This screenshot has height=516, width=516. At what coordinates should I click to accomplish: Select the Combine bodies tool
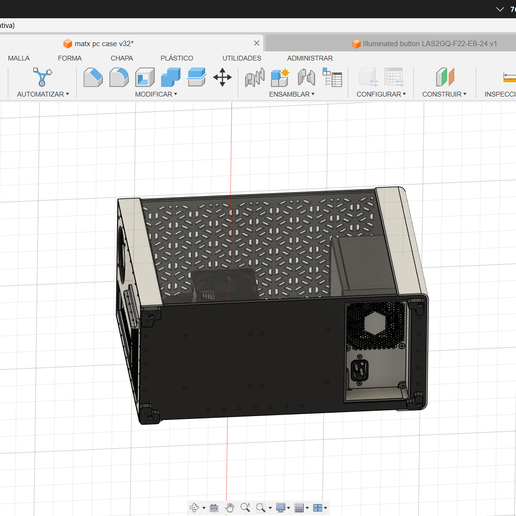click(171, 77)
